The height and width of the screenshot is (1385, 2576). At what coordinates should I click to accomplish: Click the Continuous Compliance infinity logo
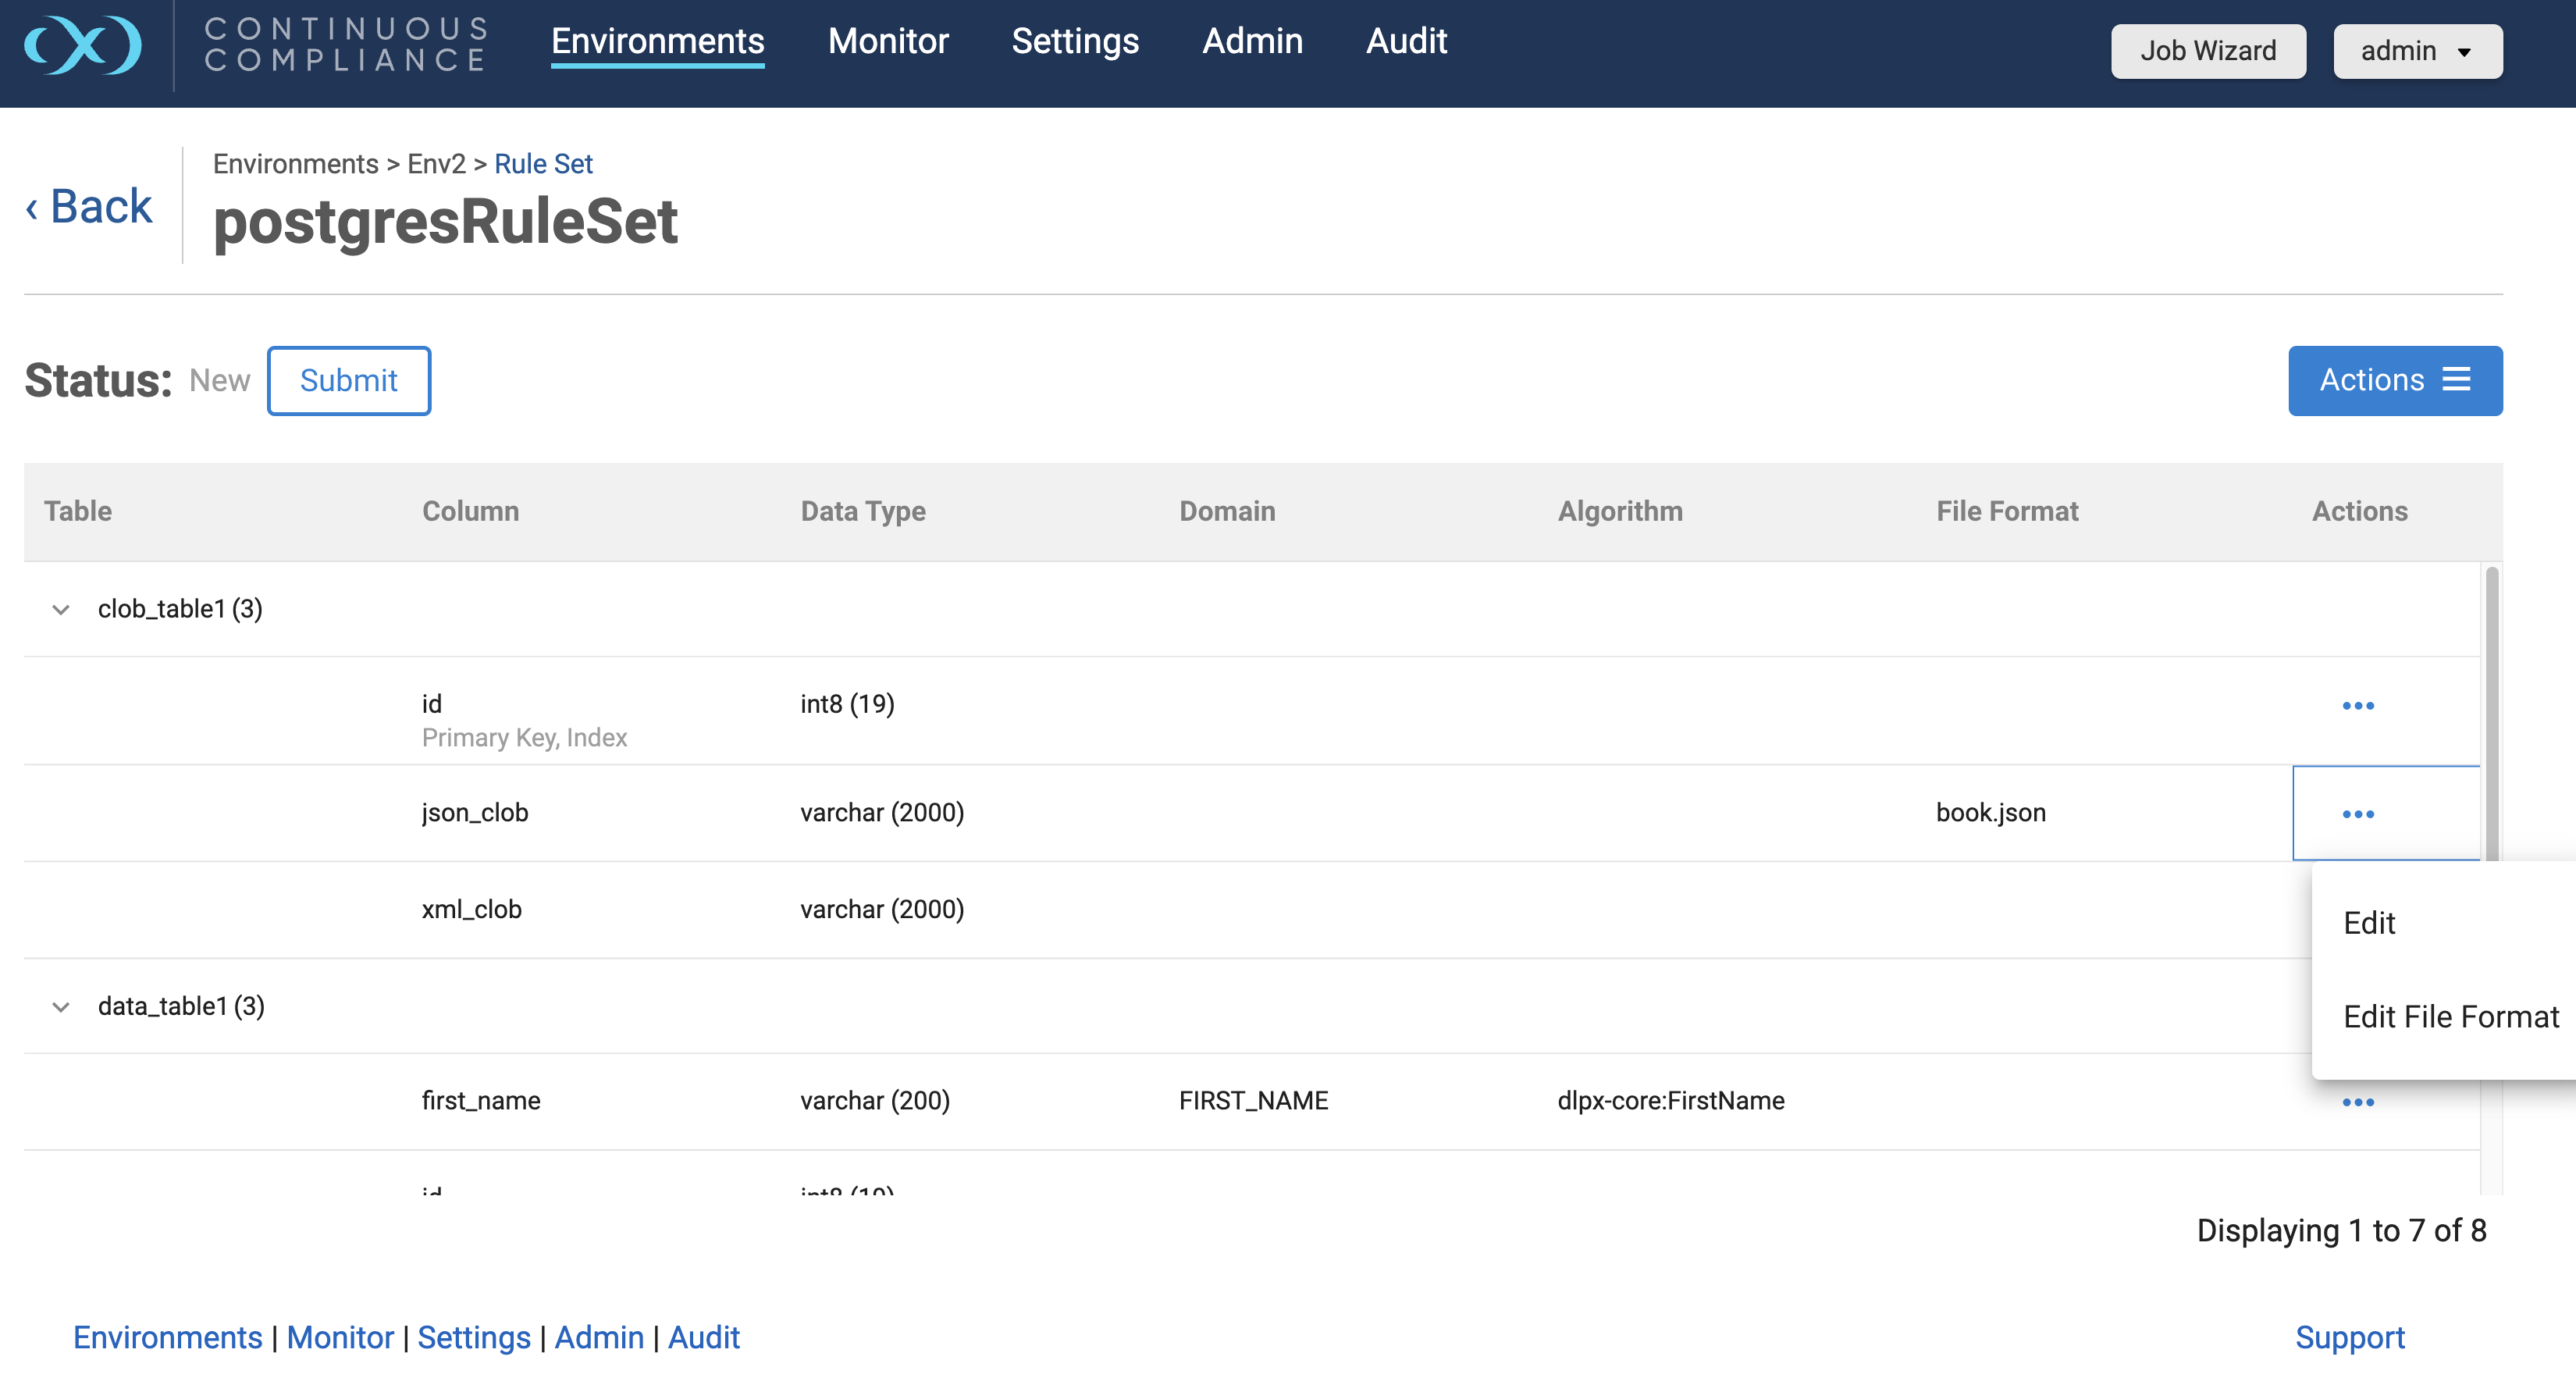pos(83,45)
